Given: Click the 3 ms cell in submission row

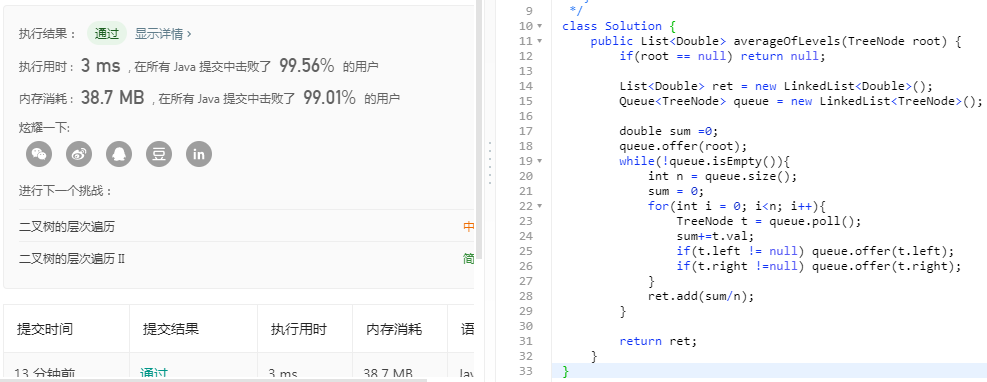Looking at the screenshot, I should click(282, 374).
